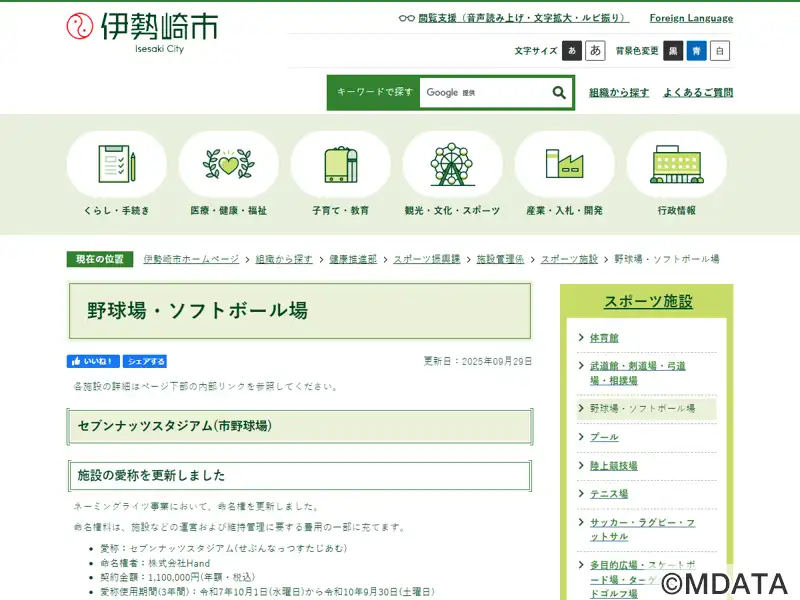Switch background color to black 黒
The width and height of the screenshot is (800, 600).
point(673,51)
